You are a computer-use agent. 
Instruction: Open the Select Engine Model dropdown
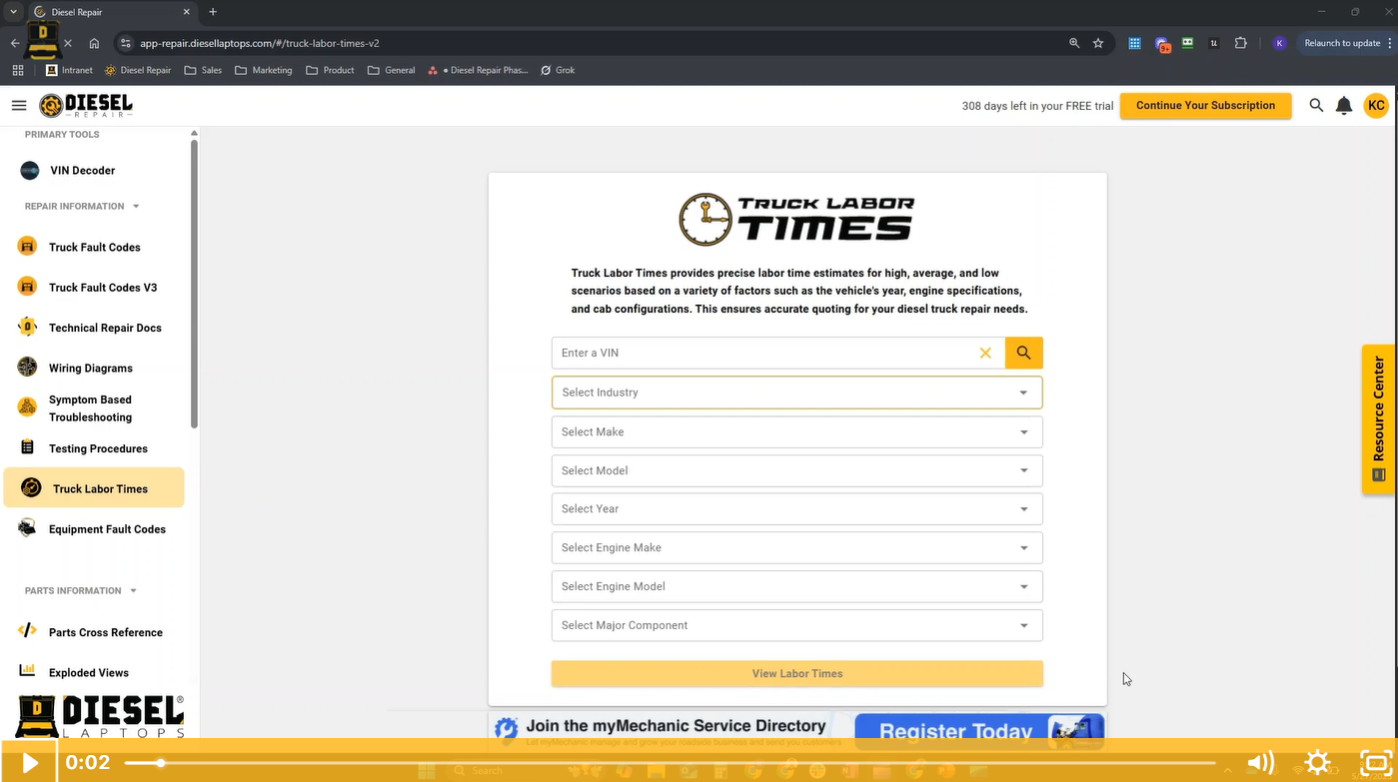pyautogui.click(x=797, y=587)
